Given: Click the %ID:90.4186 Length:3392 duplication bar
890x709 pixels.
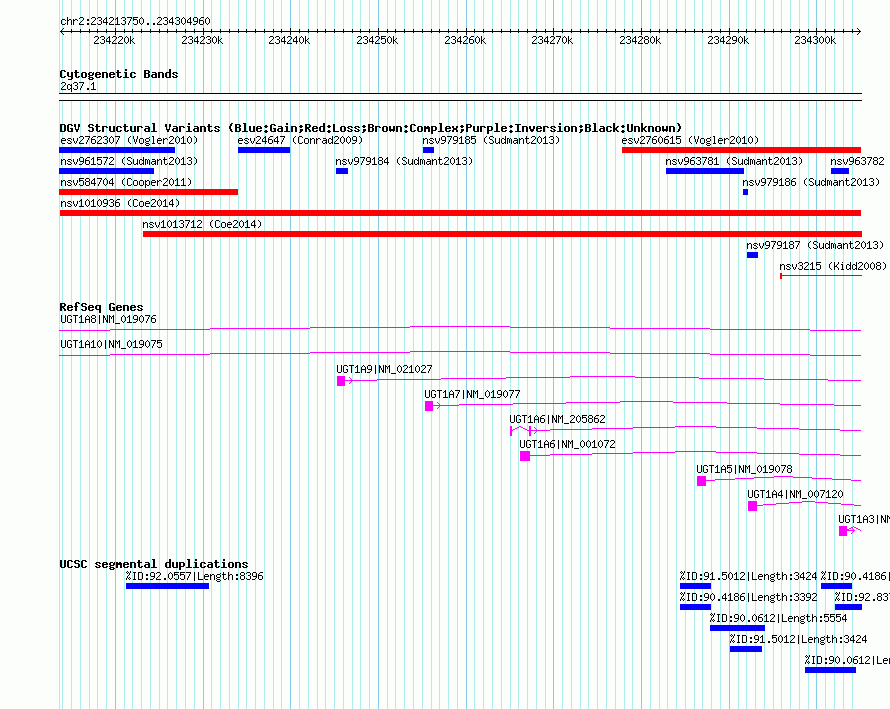Looking at the screenshot, I should click(695, 607).
